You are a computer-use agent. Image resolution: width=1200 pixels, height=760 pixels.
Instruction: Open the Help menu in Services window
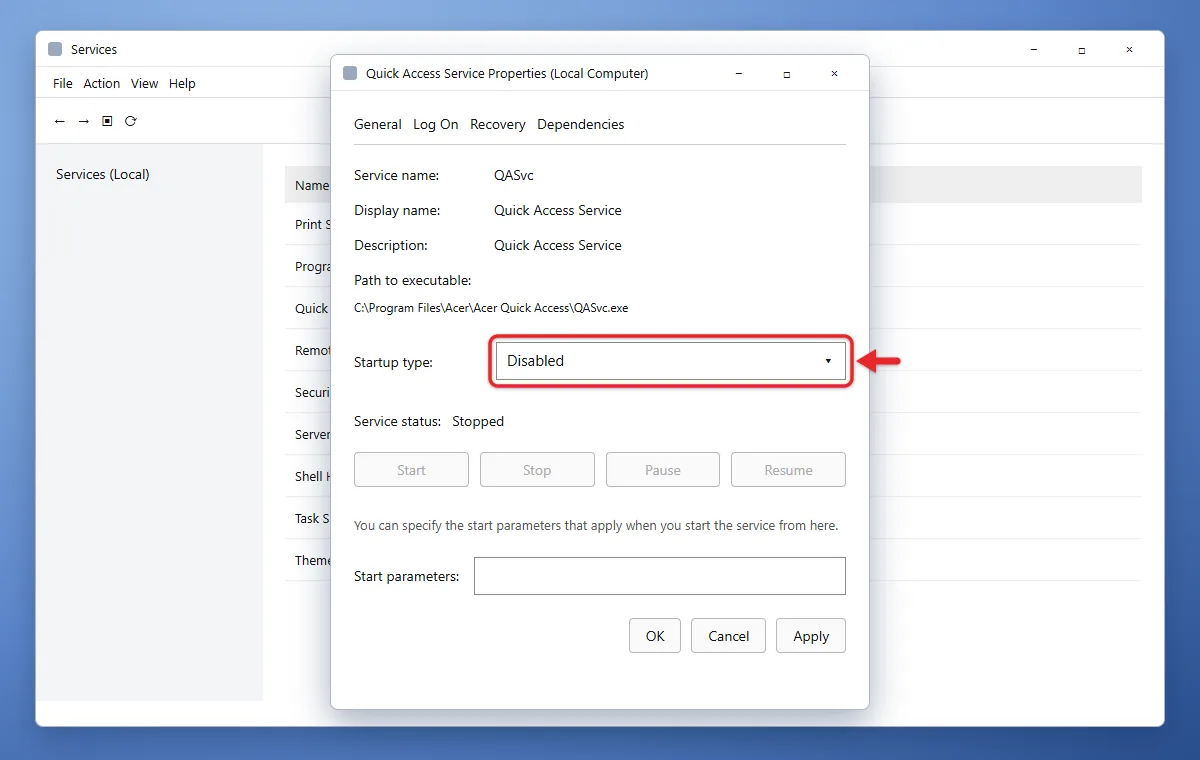(x=182, y=84)
